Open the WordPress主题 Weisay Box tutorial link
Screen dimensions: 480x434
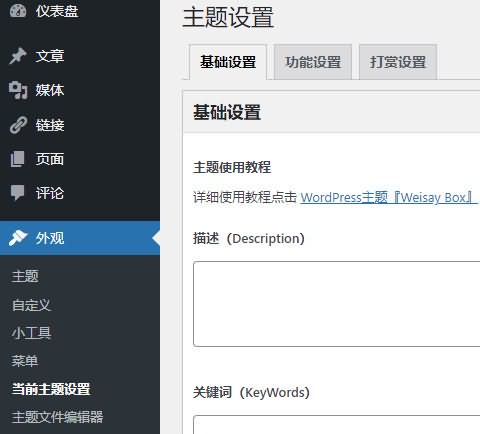(387, 197)
